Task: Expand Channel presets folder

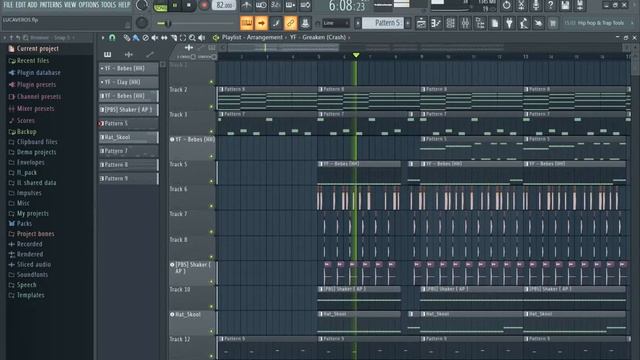Action: [39, 97]
